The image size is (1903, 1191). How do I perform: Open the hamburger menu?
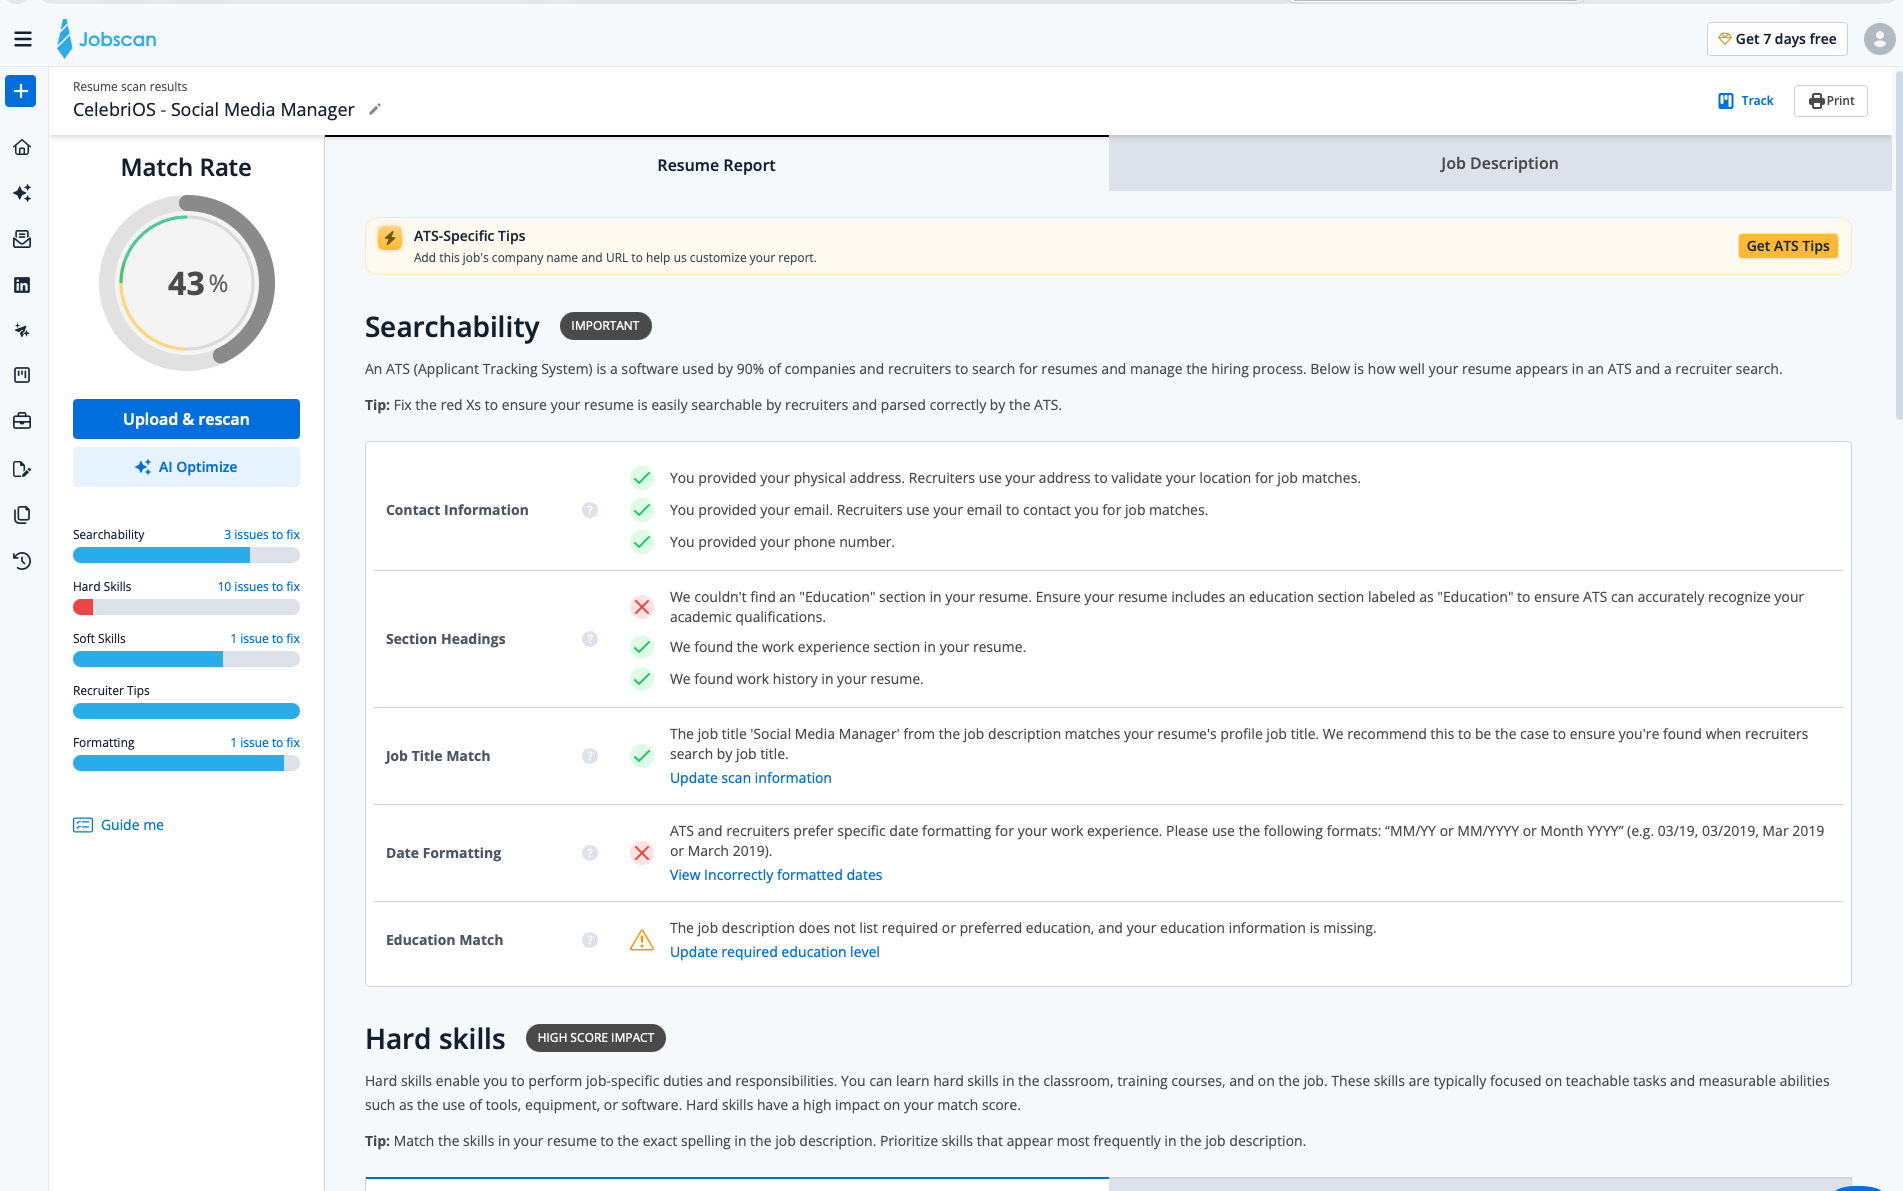(23, 39)
